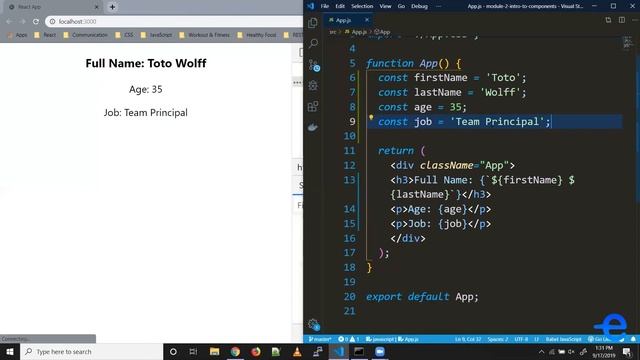
Task: Click the master branch in status bar
Action: [x=320, y=339]
